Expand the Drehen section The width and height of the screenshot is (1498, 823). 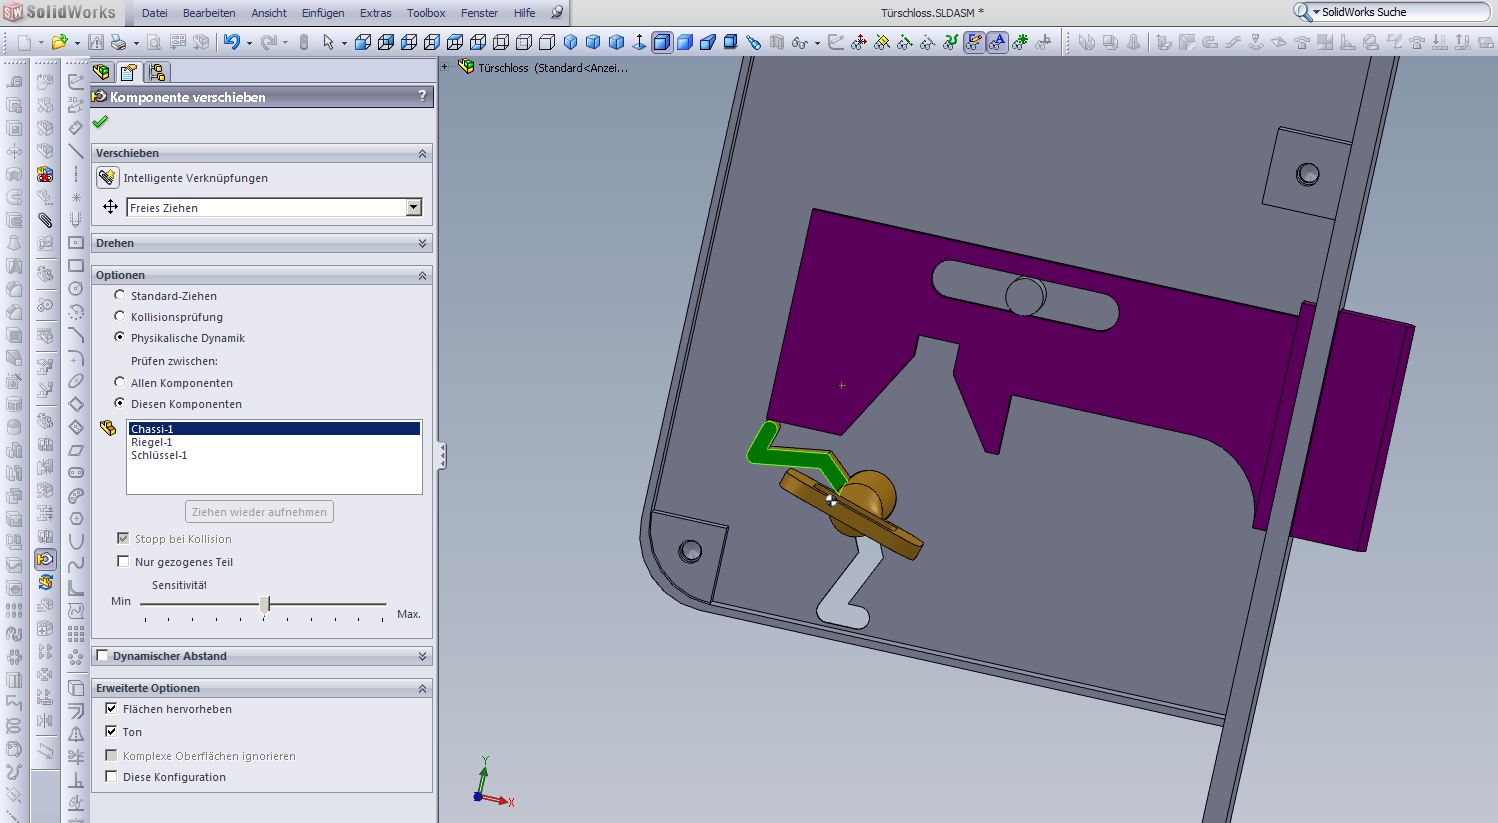click(x=422, y=243)
